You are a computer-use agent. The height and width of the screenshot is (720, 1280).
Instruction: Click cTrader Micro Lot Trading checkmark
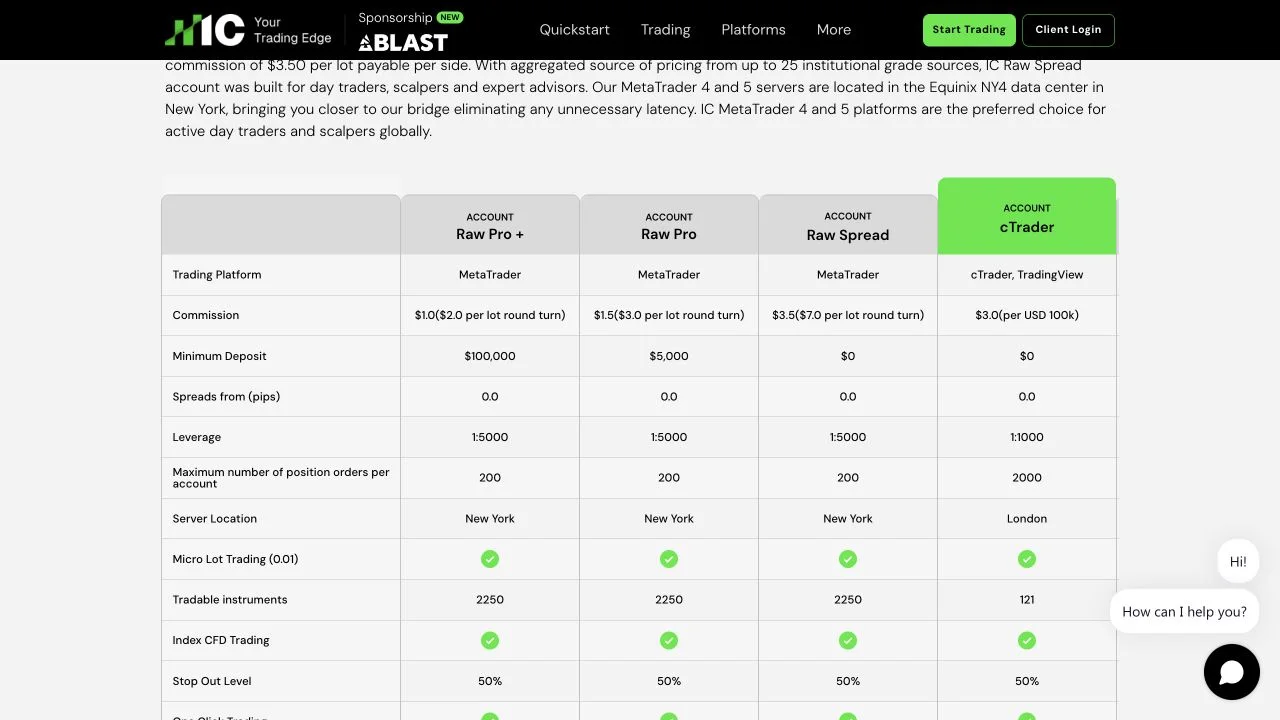click(1027, 559)
